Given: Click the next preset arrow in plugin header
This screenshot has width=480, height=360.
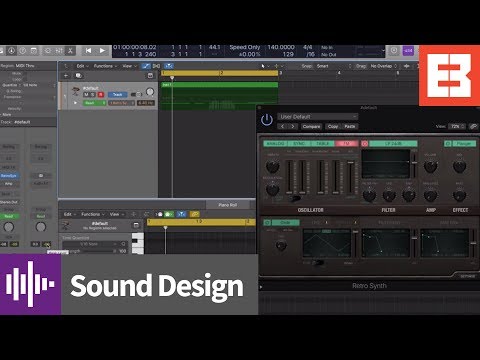Looking at the screenshot, I should tap(293, 126).
